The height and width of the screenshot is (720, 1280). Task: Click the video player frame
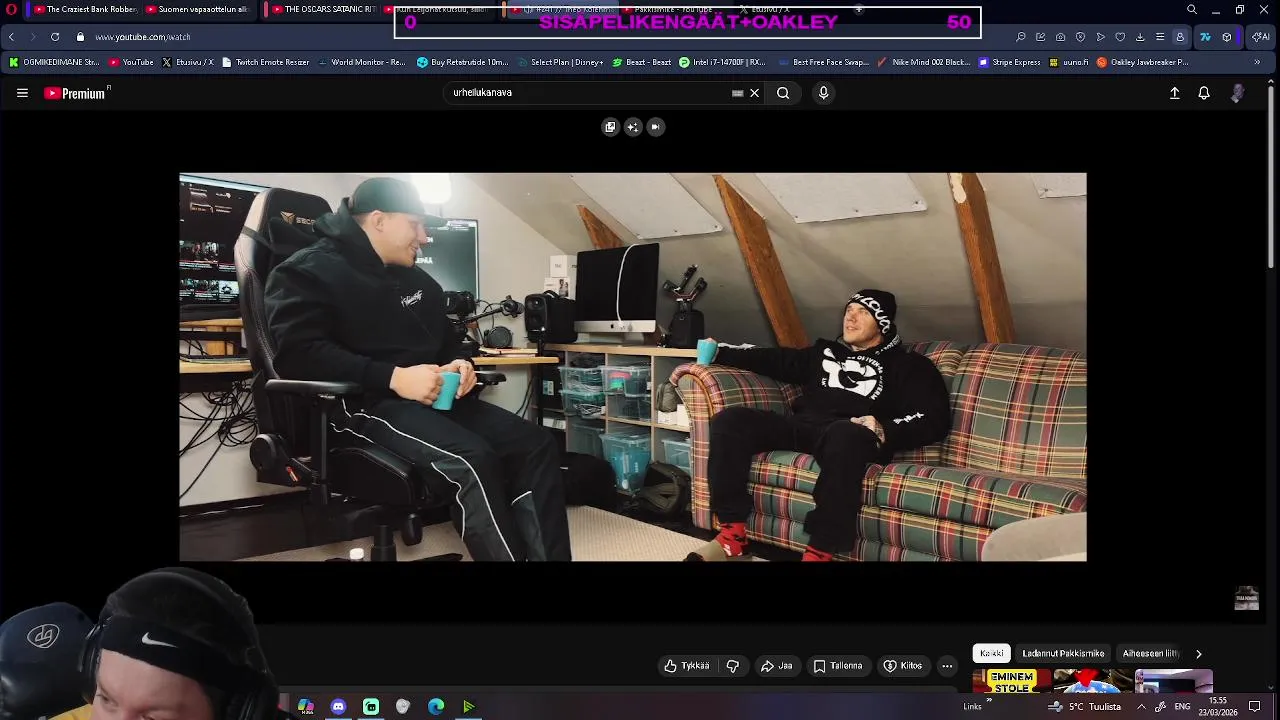(x=633, y=367)
